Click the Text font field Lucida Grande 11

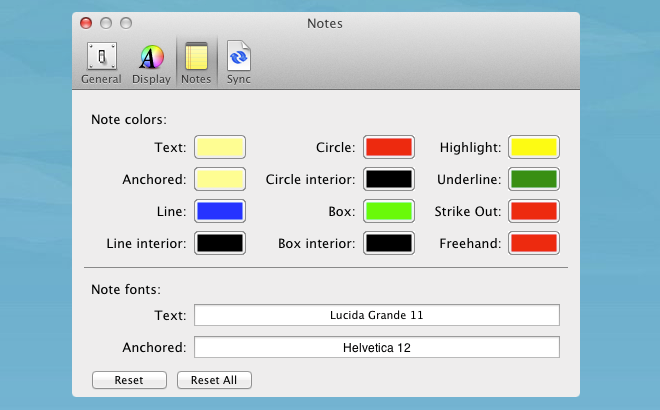(x=377, y=315)
